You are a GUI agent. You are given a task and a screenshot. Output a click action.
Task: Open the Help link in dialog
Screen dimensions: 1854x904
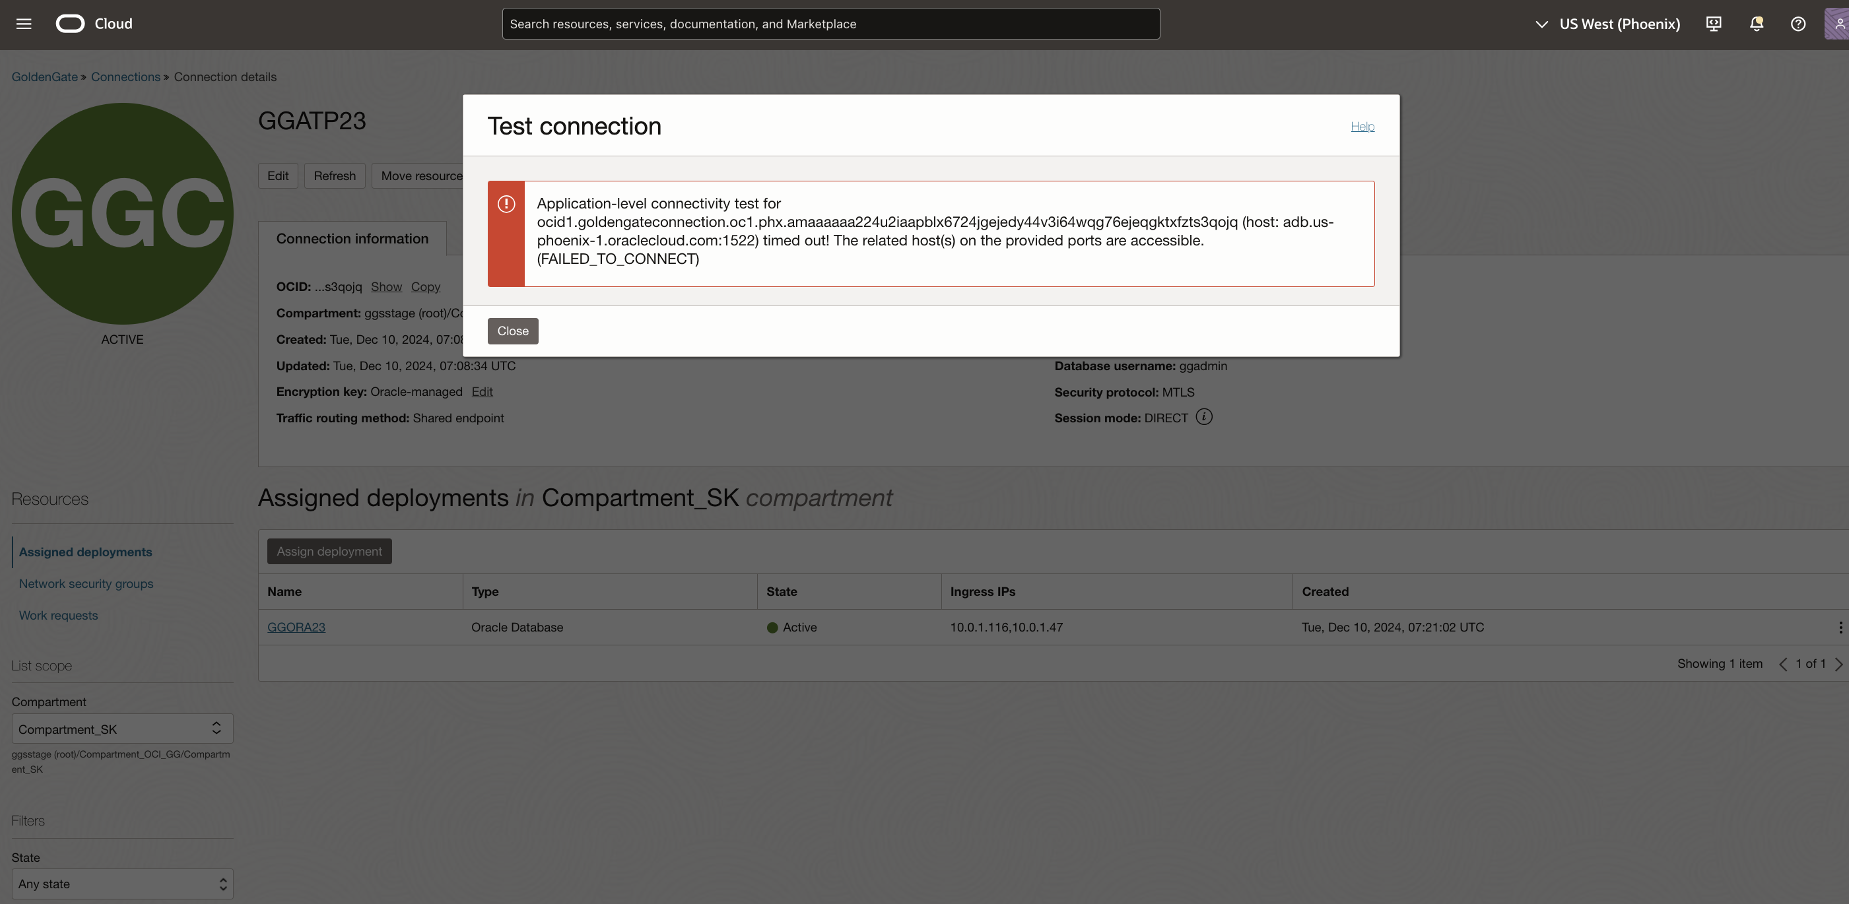(x=1363, y=127)
